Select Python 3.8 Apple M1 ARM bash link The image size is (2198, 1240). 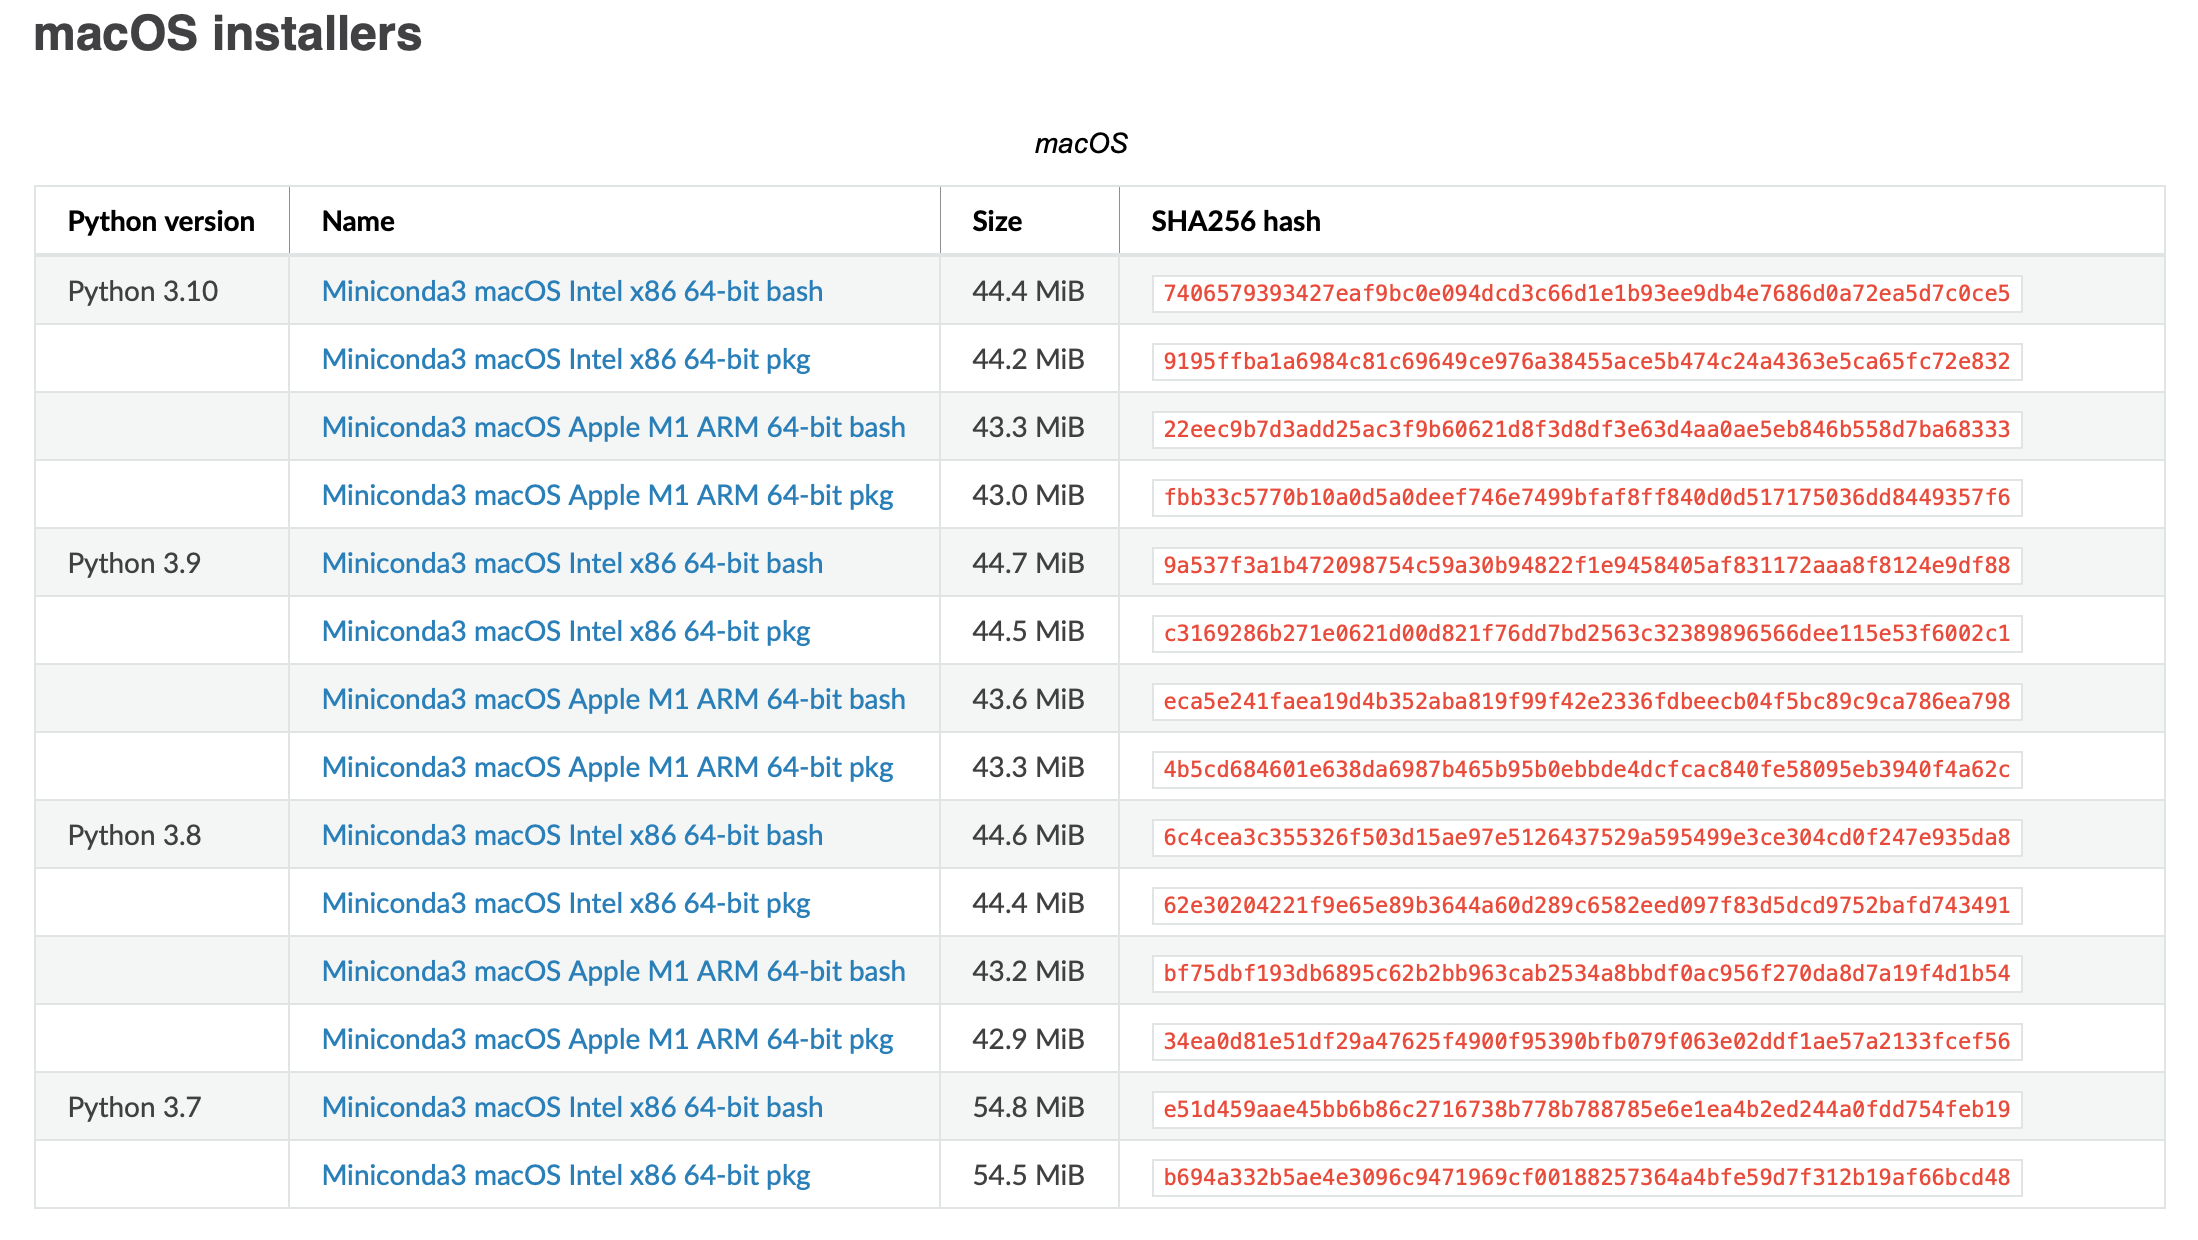pos(614,971)
